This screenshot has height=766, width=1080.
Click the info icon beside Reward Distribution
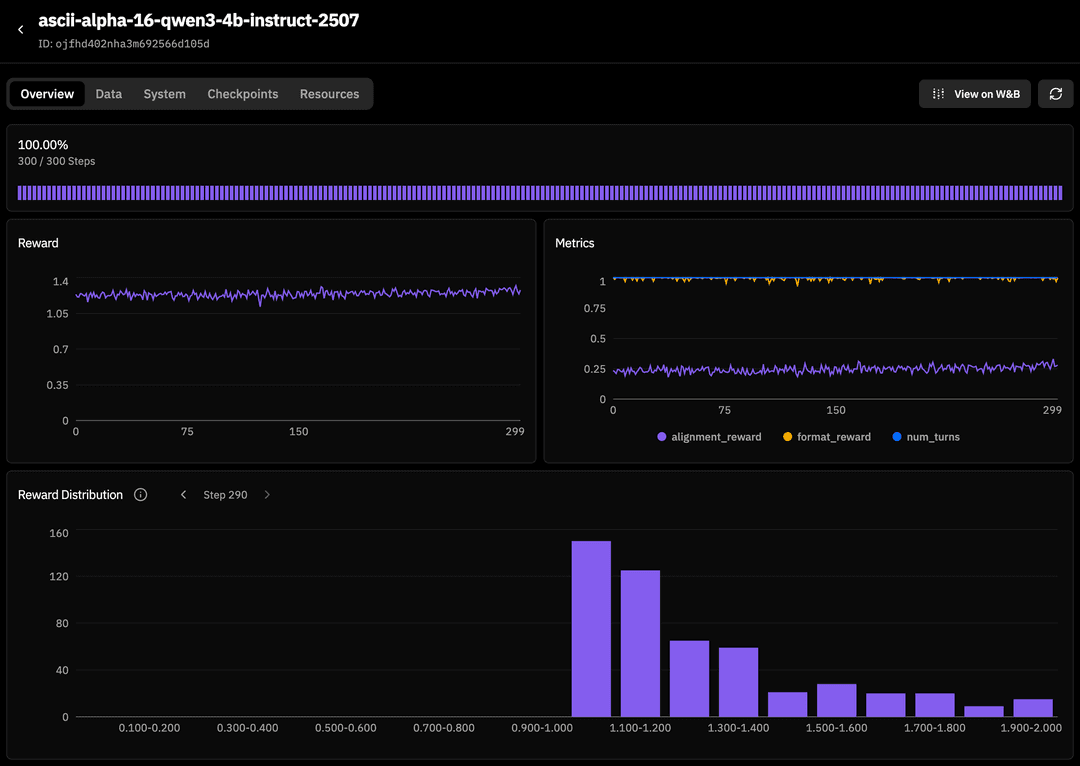[140, 495]
